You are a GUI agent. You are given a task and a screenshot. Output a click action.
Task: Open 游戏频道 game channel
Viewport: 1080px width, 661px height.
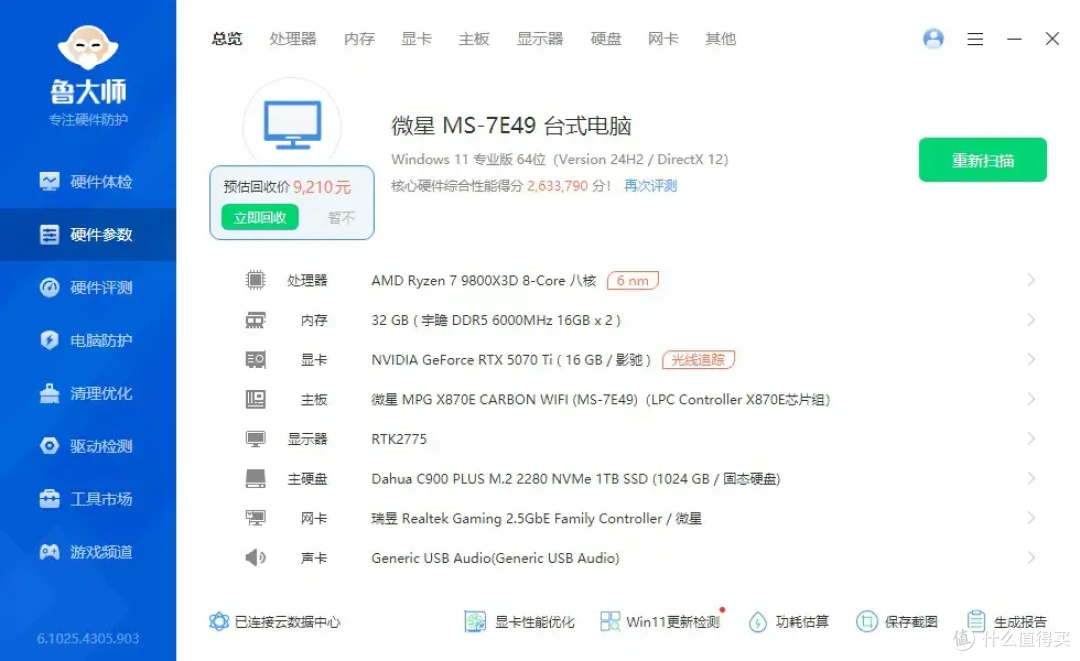(x=87, y=552)
